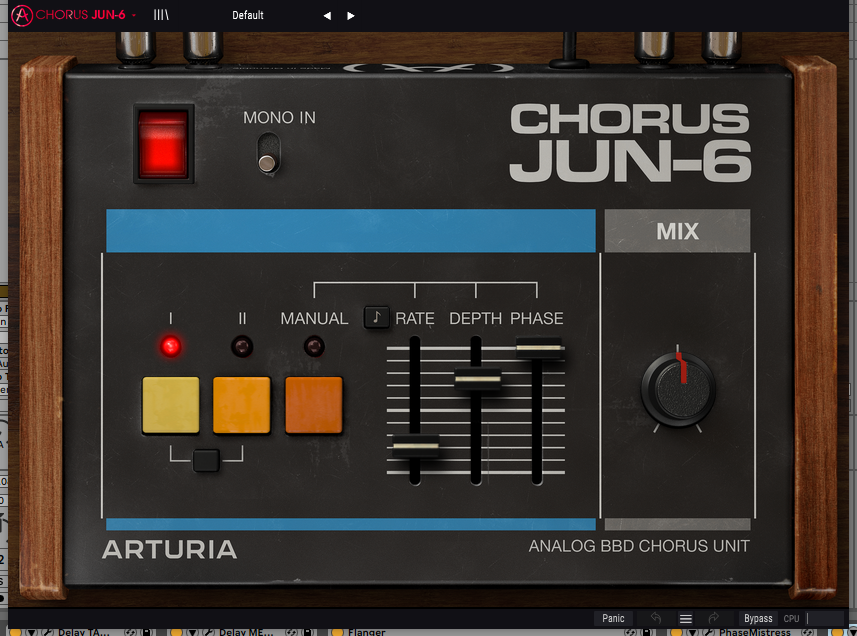Viewport: 857px width, 636px height.
Task: Click the Depth slider handle
Action: [x=477, y=378]
